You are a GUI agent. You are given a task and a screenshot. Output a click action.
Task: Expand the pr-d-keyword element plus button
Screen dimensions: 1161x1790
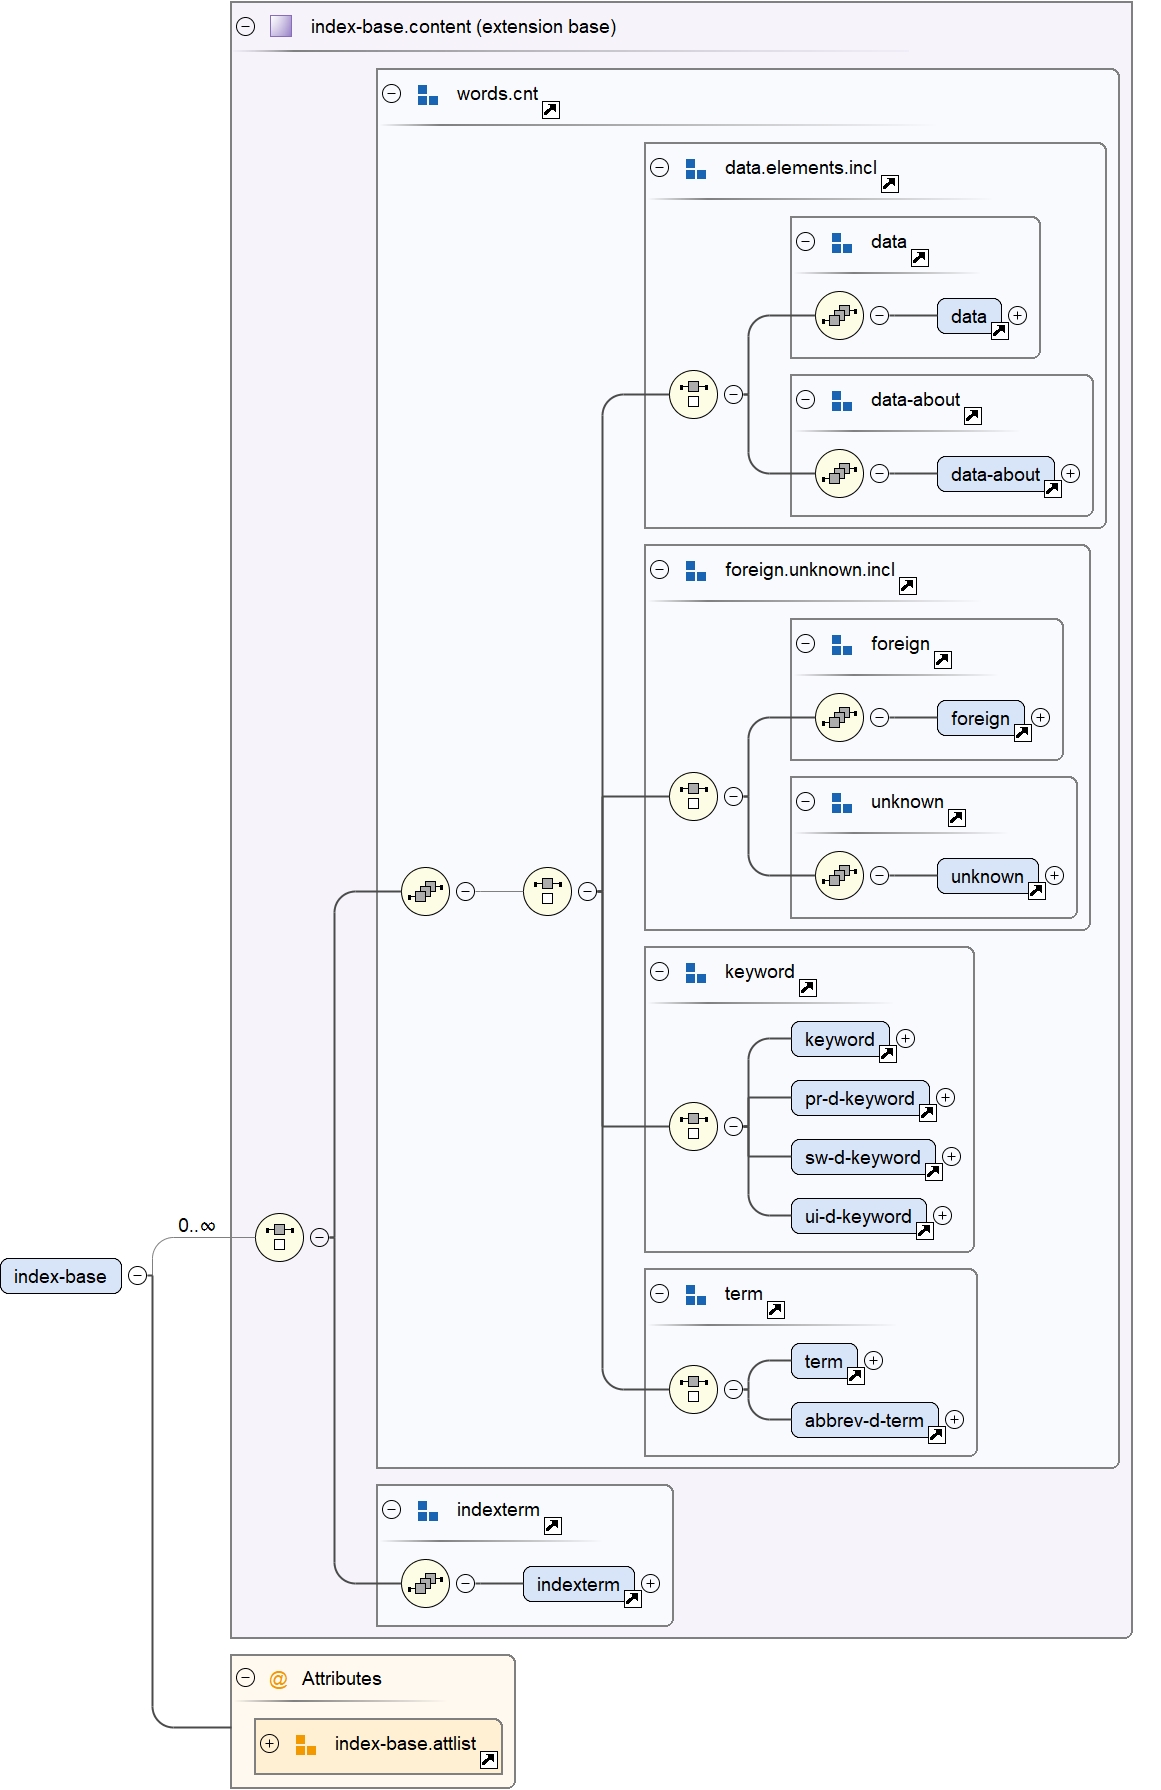(946, 1098)
